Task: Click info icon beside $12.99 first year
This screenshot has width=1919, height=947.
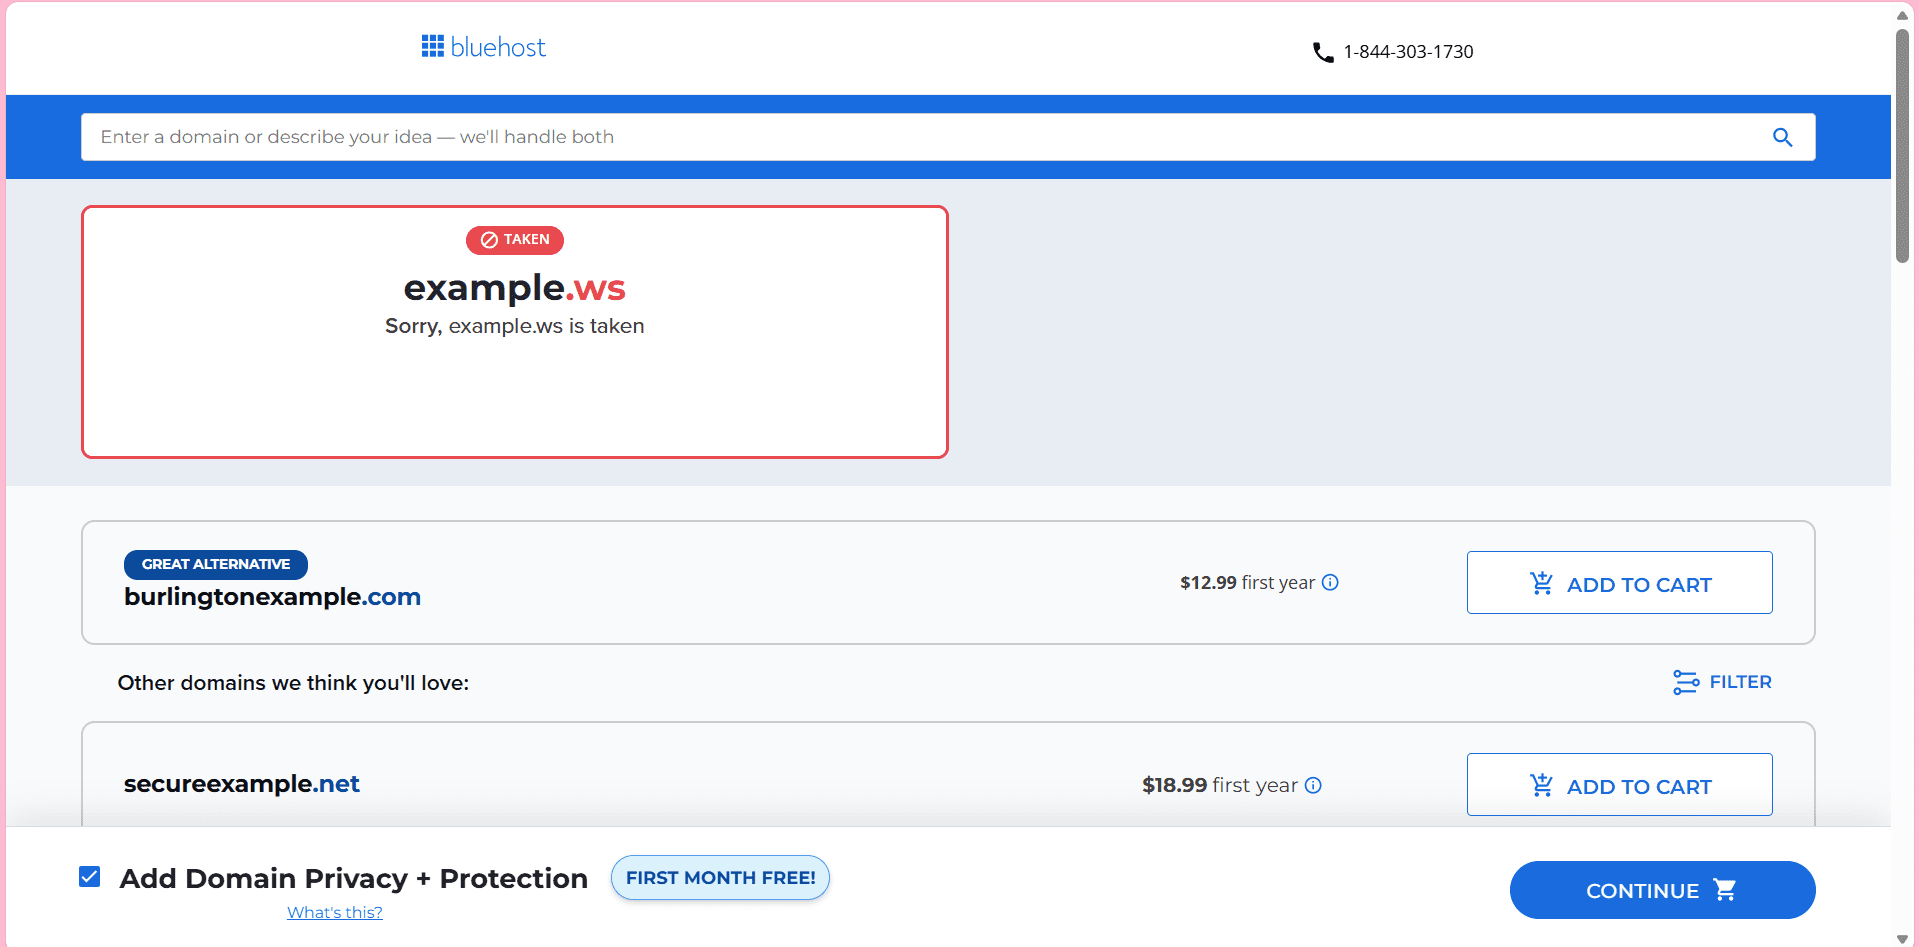Action: click(1330, 583)
